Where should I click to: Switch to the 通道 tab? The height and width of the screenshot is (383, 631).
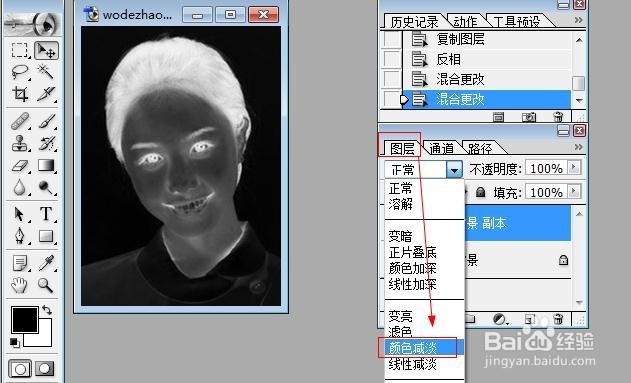(x=441, y=149)
